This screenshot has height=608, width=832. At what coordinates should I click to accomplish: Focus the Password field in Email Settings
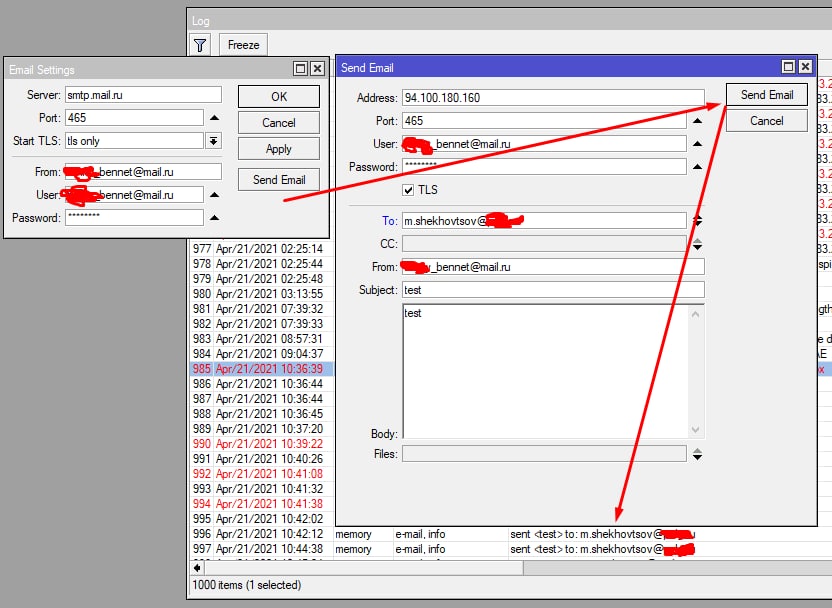point(134,218)
